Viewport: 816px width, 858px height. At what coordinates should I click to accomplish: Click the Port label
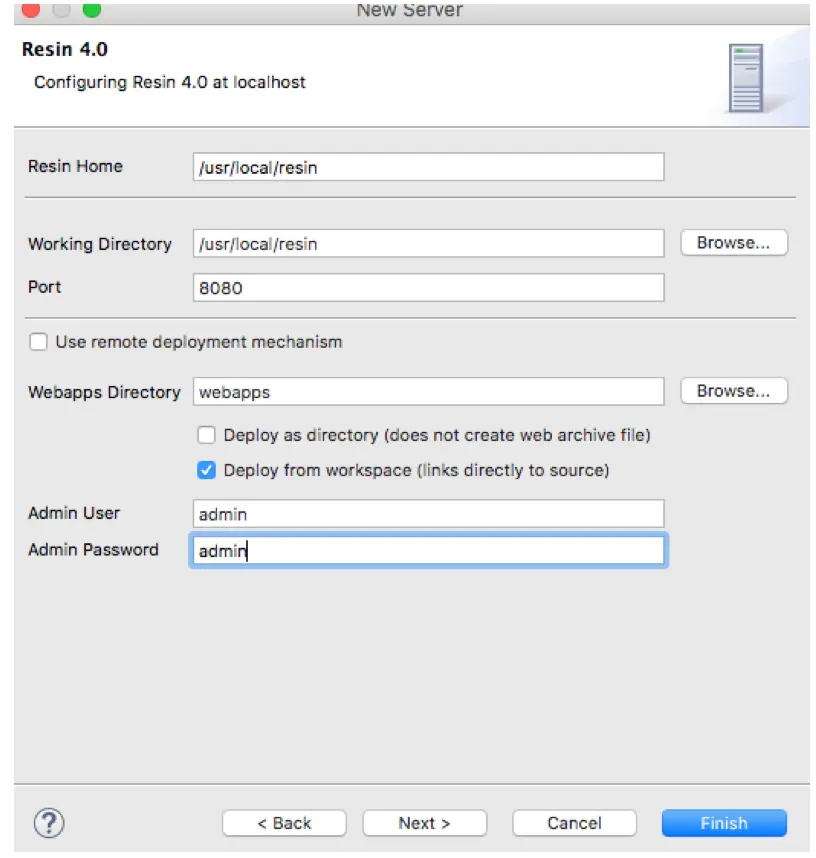[44, 287]
